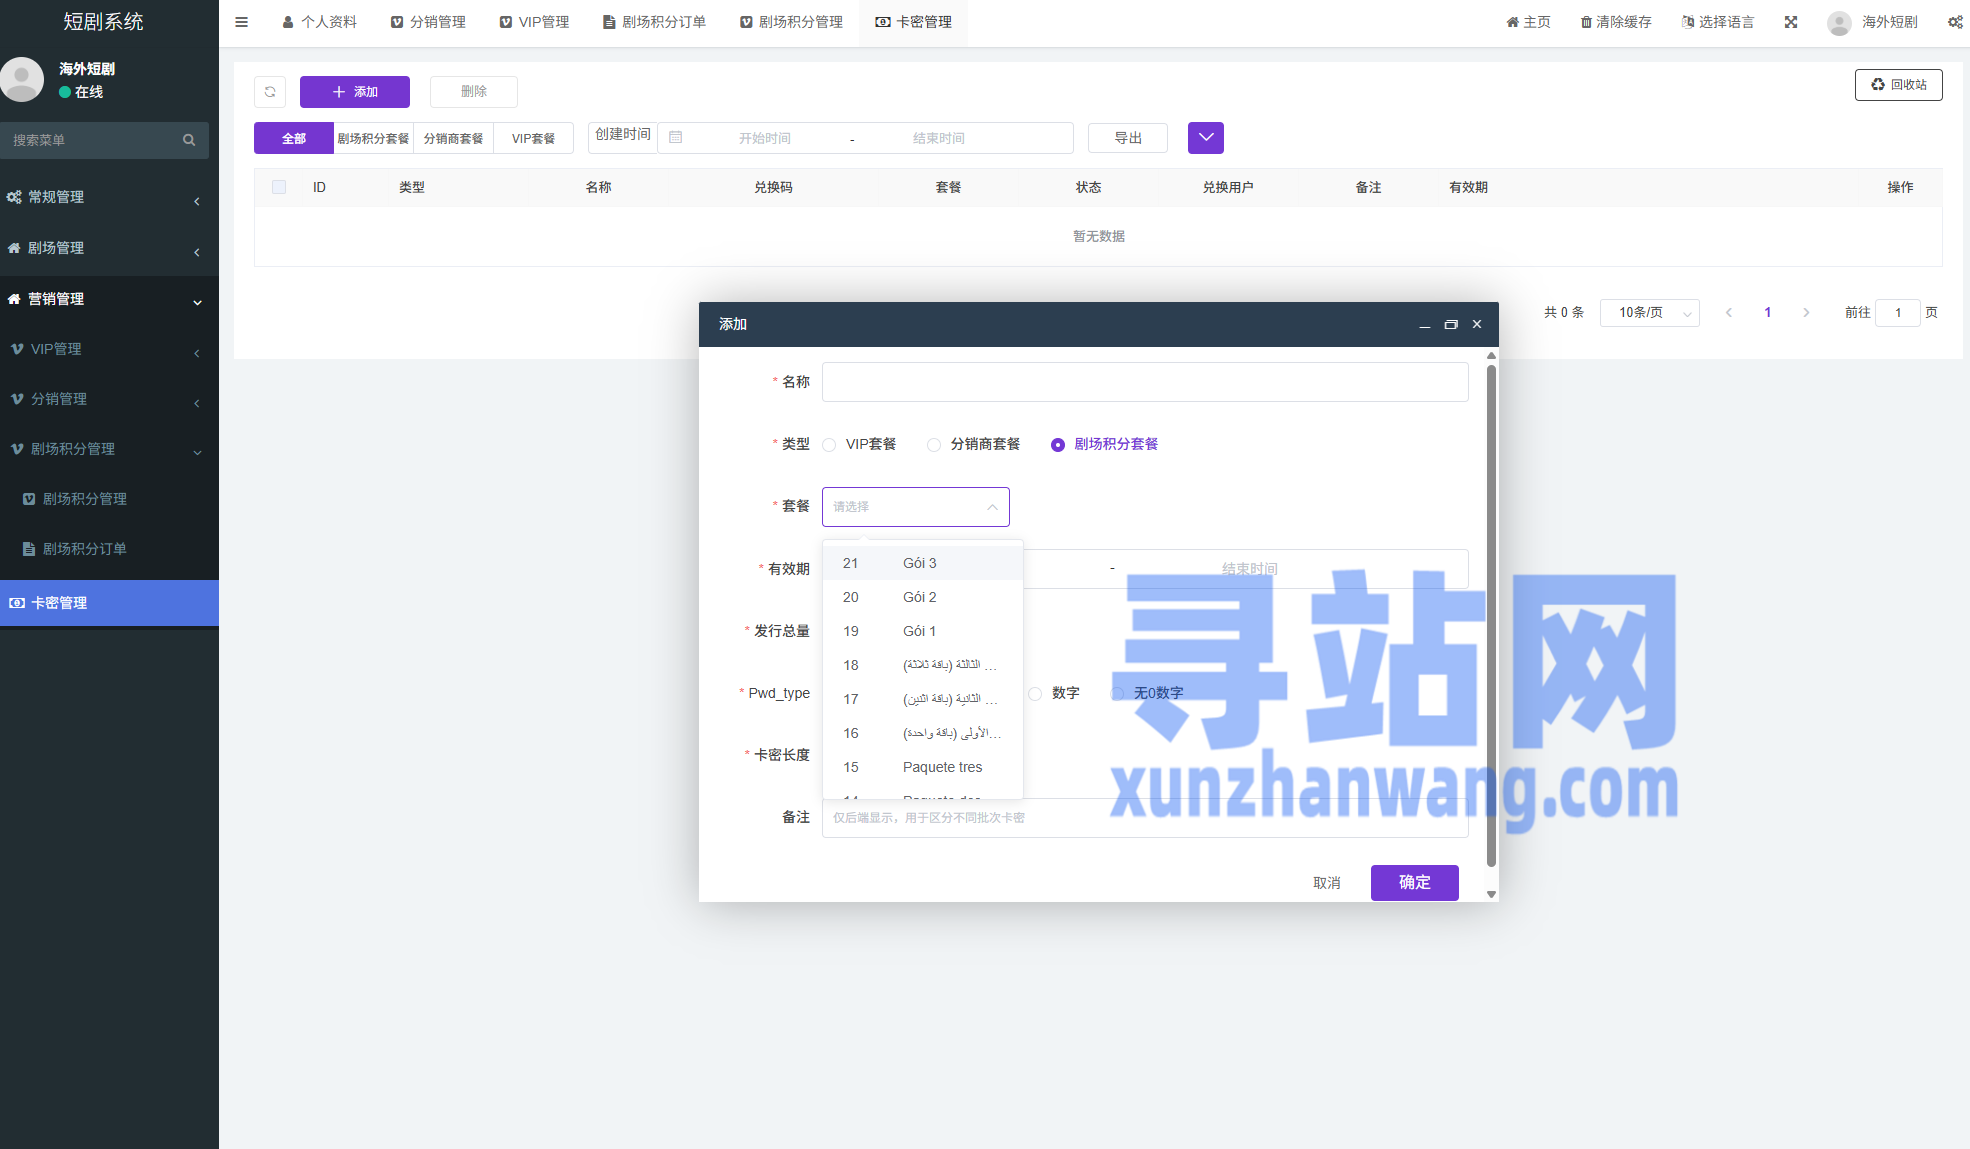Maximize the 添加 dialog window
Viewport: 1970px width, 1149px height.
tap(1450, 324)
